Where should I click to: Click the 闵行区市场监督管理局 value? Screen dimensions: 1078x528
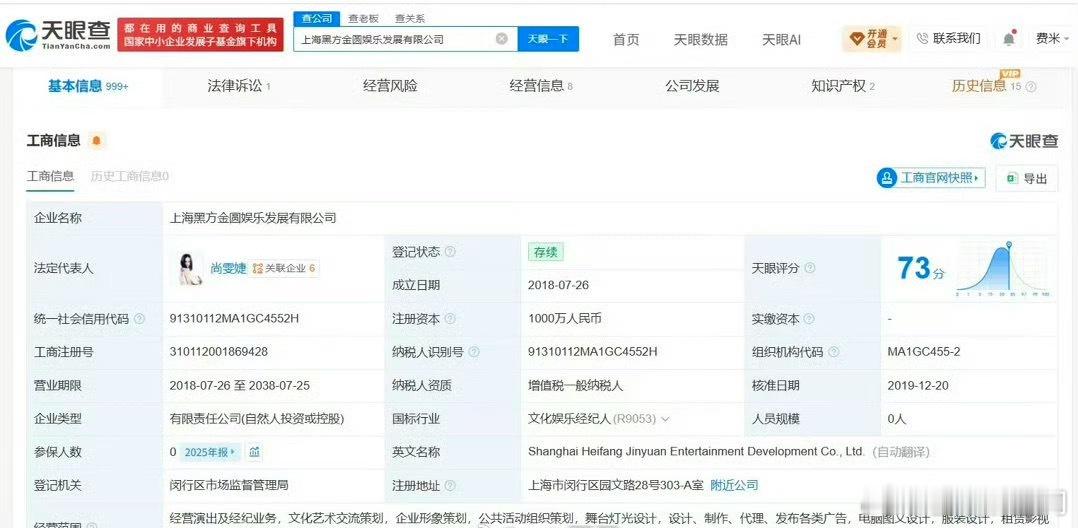pyautogui.click(x=229, y=485)
